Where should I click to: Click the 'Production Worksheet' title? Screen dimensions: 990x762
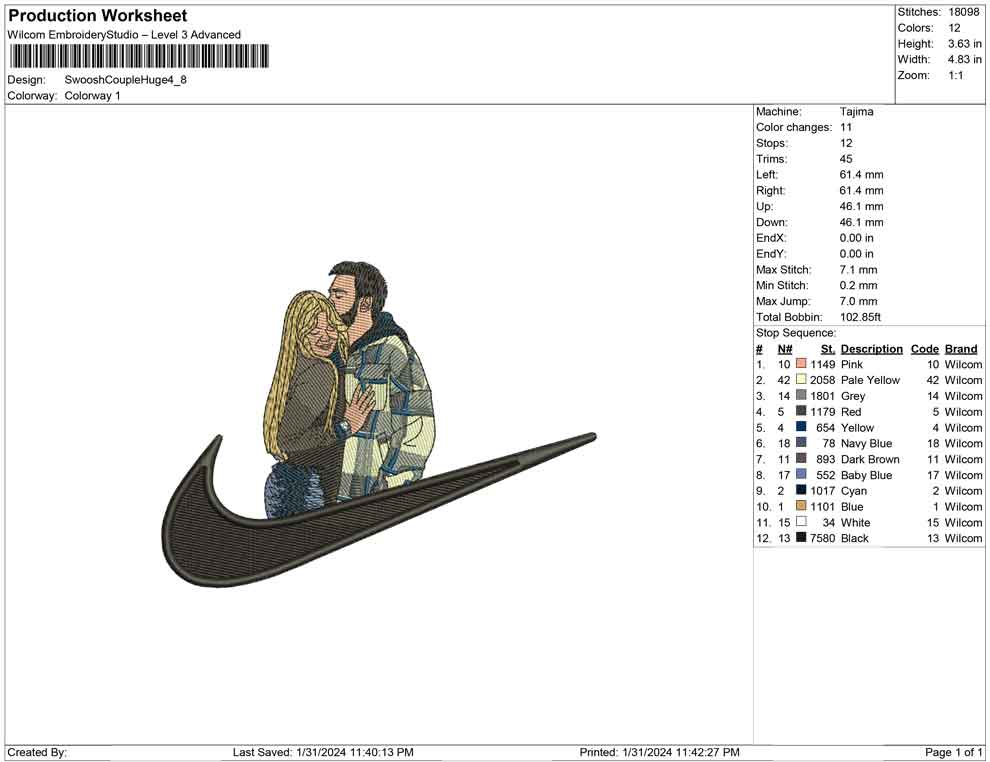coord(98,16)
